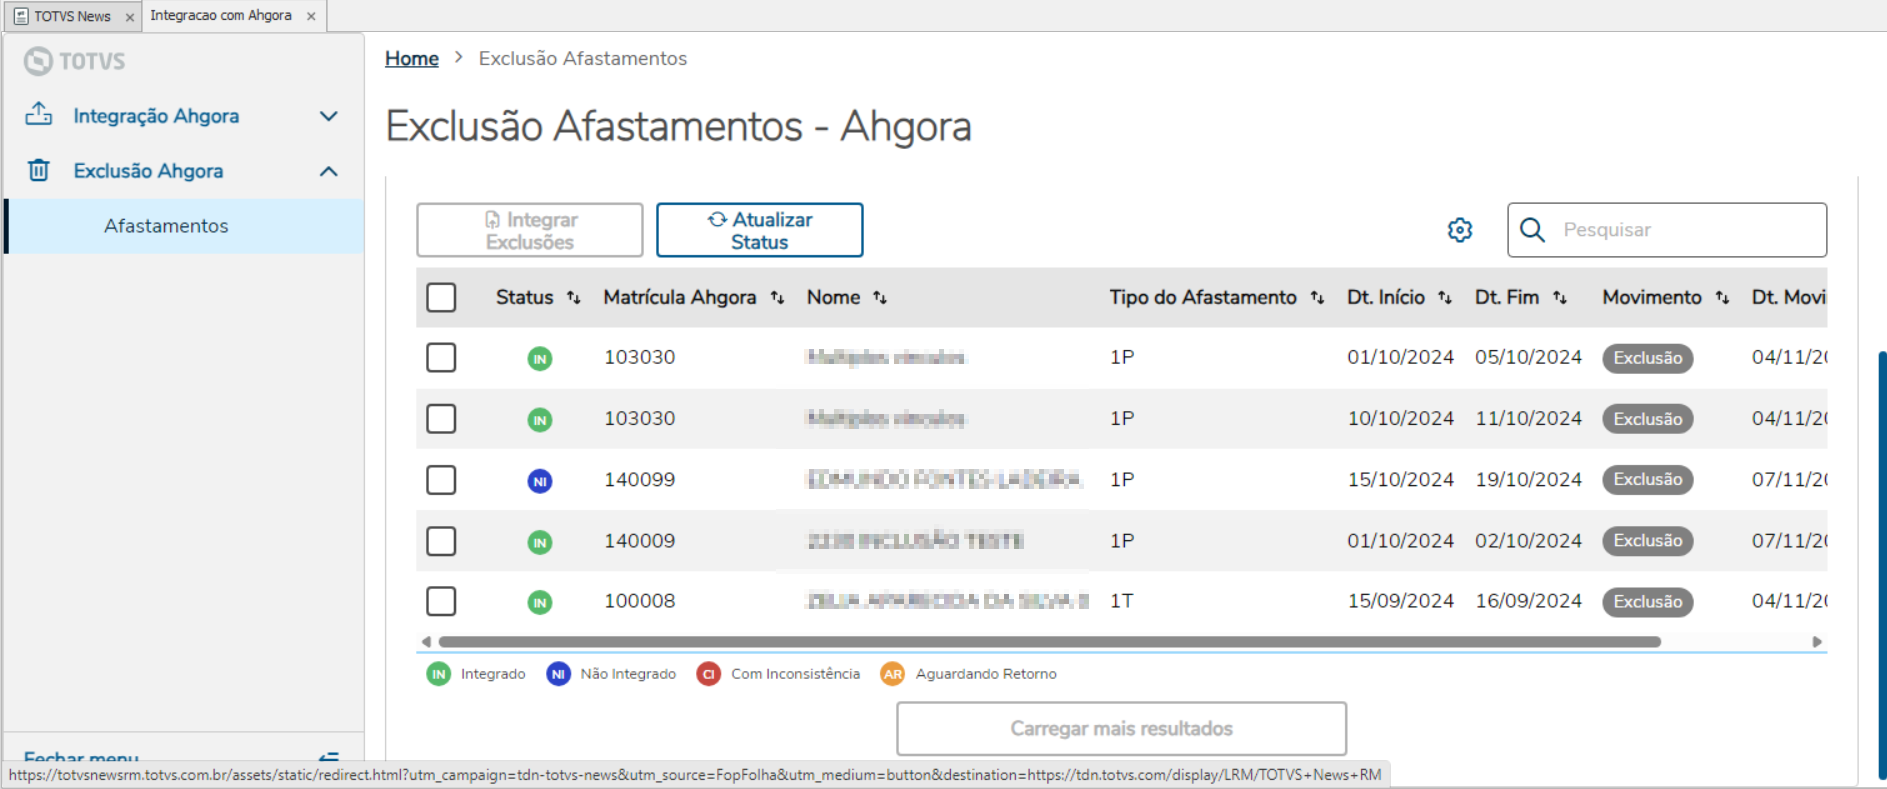Click the Integrar Exclusões button
Image resolution: width=1887 pixels, height=789 pixels.
point(530,230)
